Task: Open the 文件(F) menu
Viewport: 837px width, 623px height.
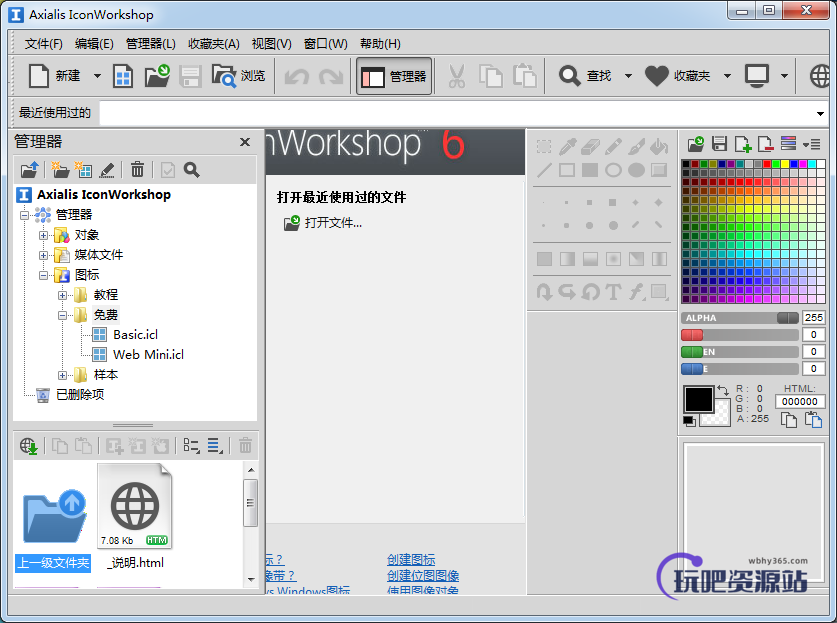Action: click(43, 44)
